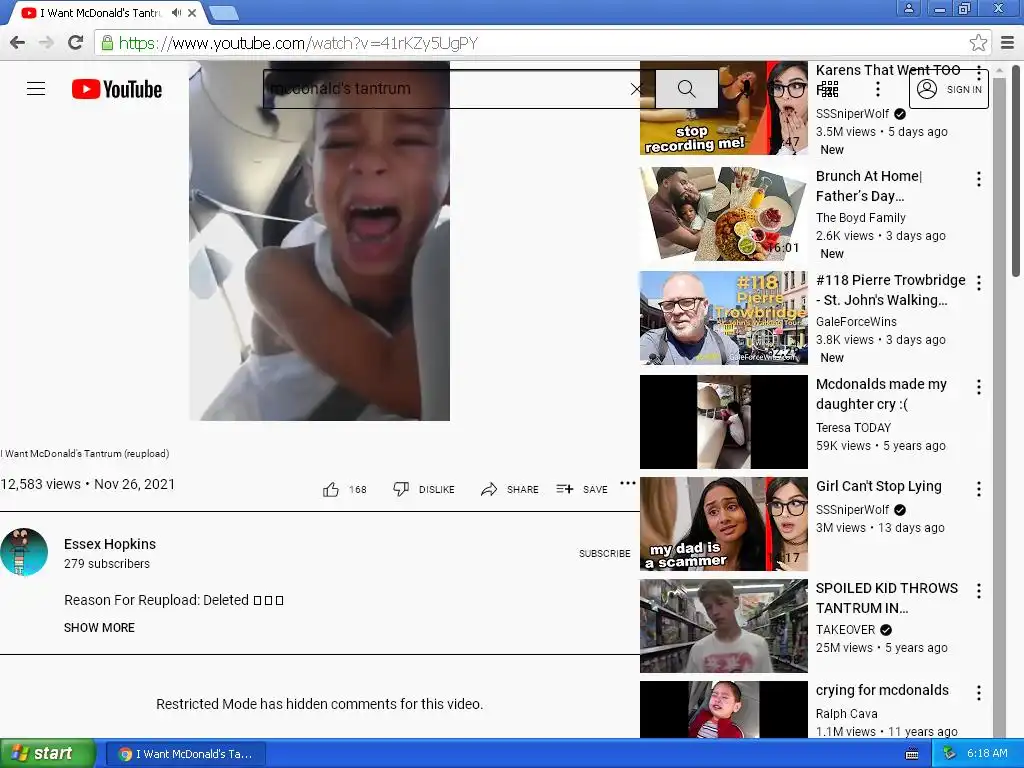
Task: Expand description with SHOW MORE
Action: (x=99, y=628)
